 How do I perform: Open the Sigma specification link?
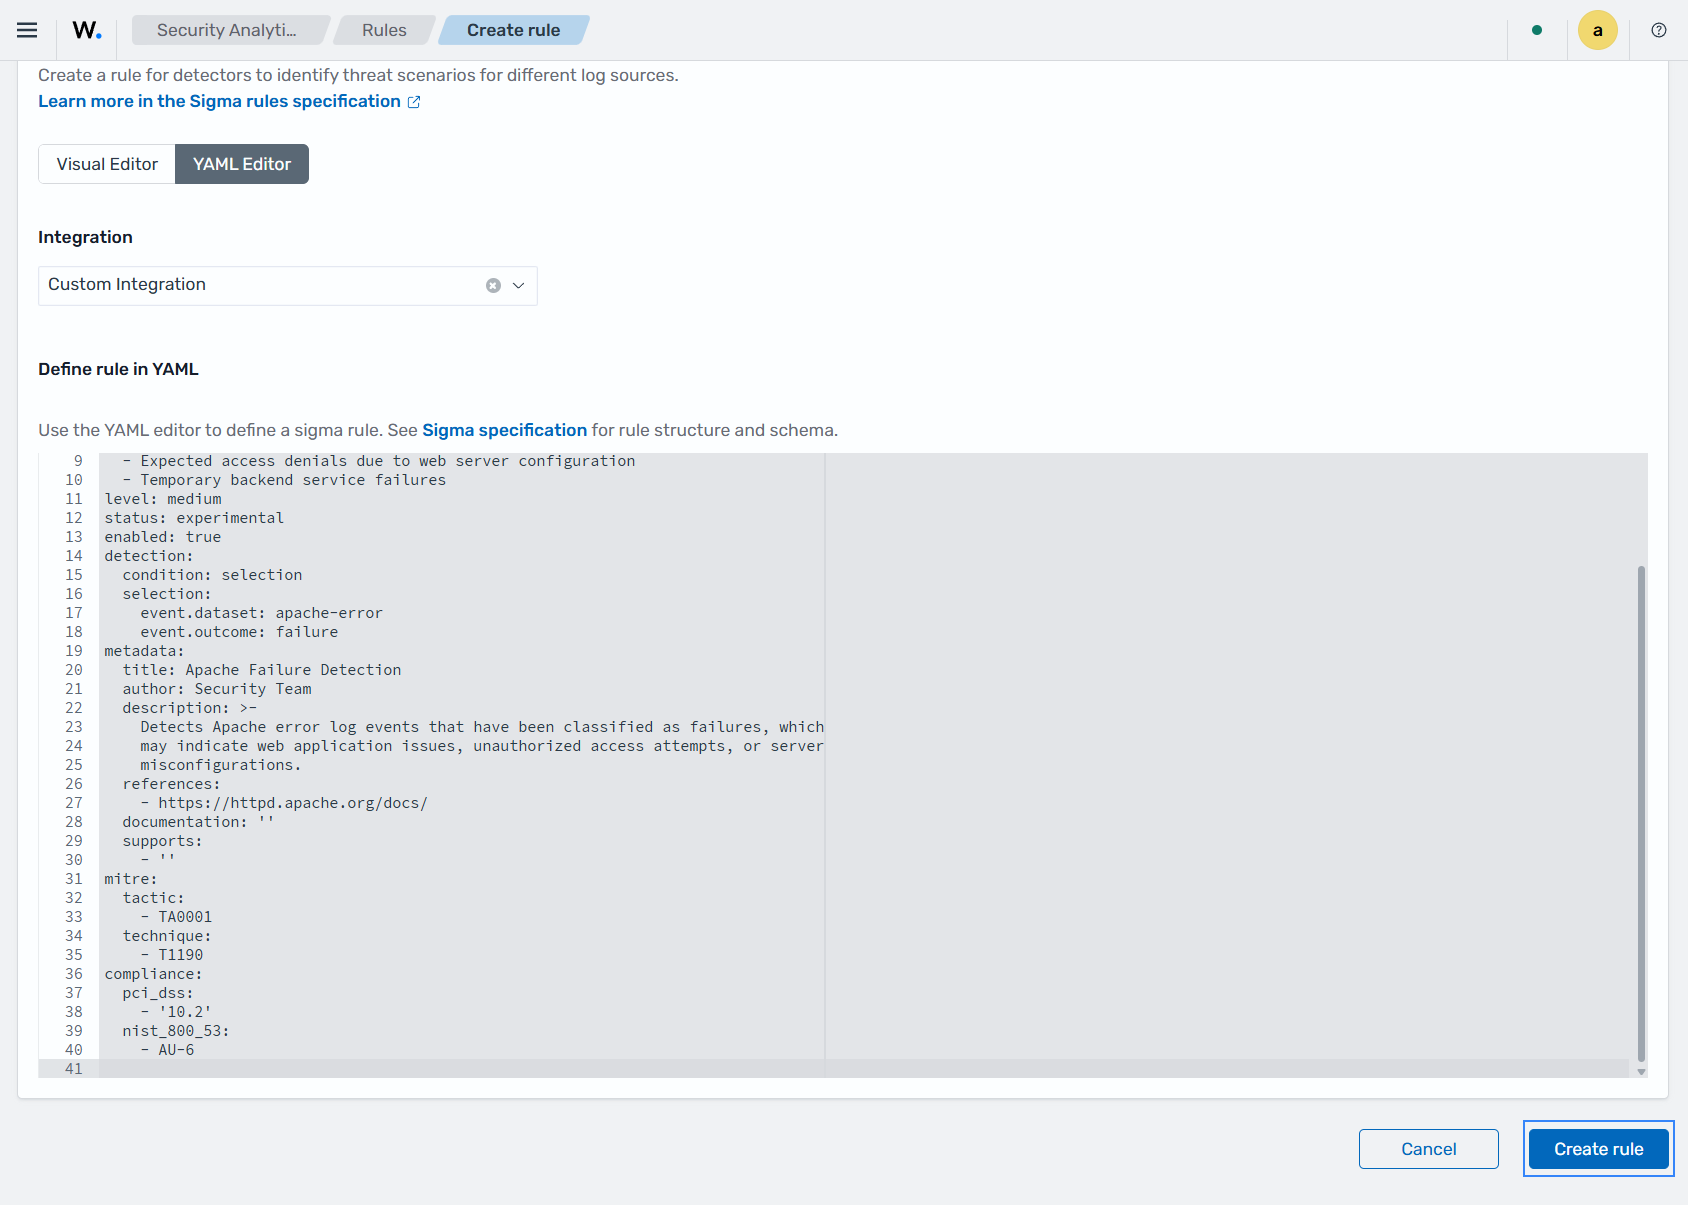504,430
